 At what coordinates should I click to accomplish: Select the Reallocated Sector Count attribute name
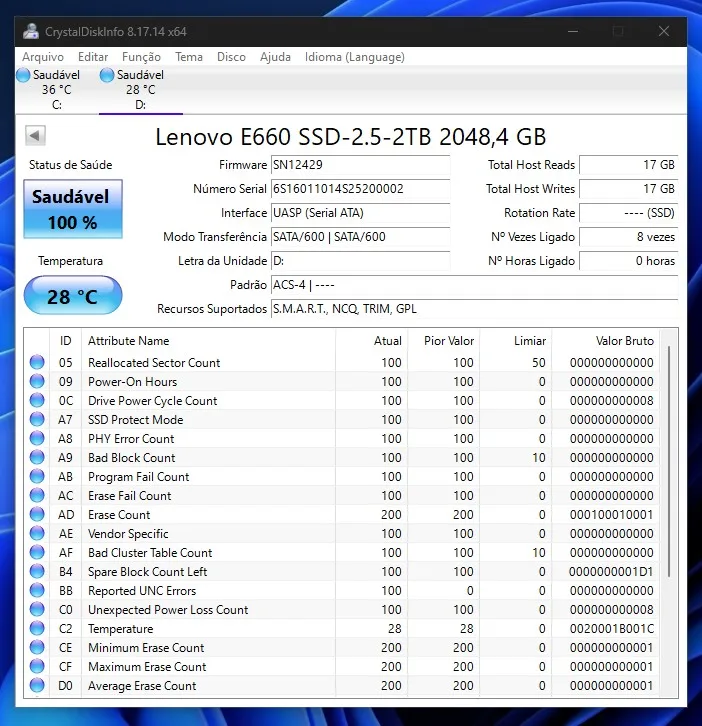[154, 363]
